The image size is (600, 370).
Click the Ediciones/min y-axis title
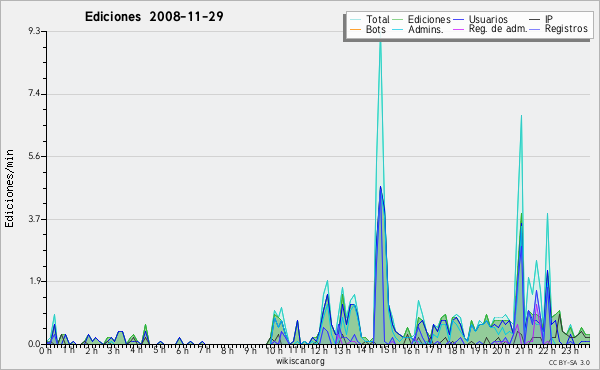(x=9, y=188)
